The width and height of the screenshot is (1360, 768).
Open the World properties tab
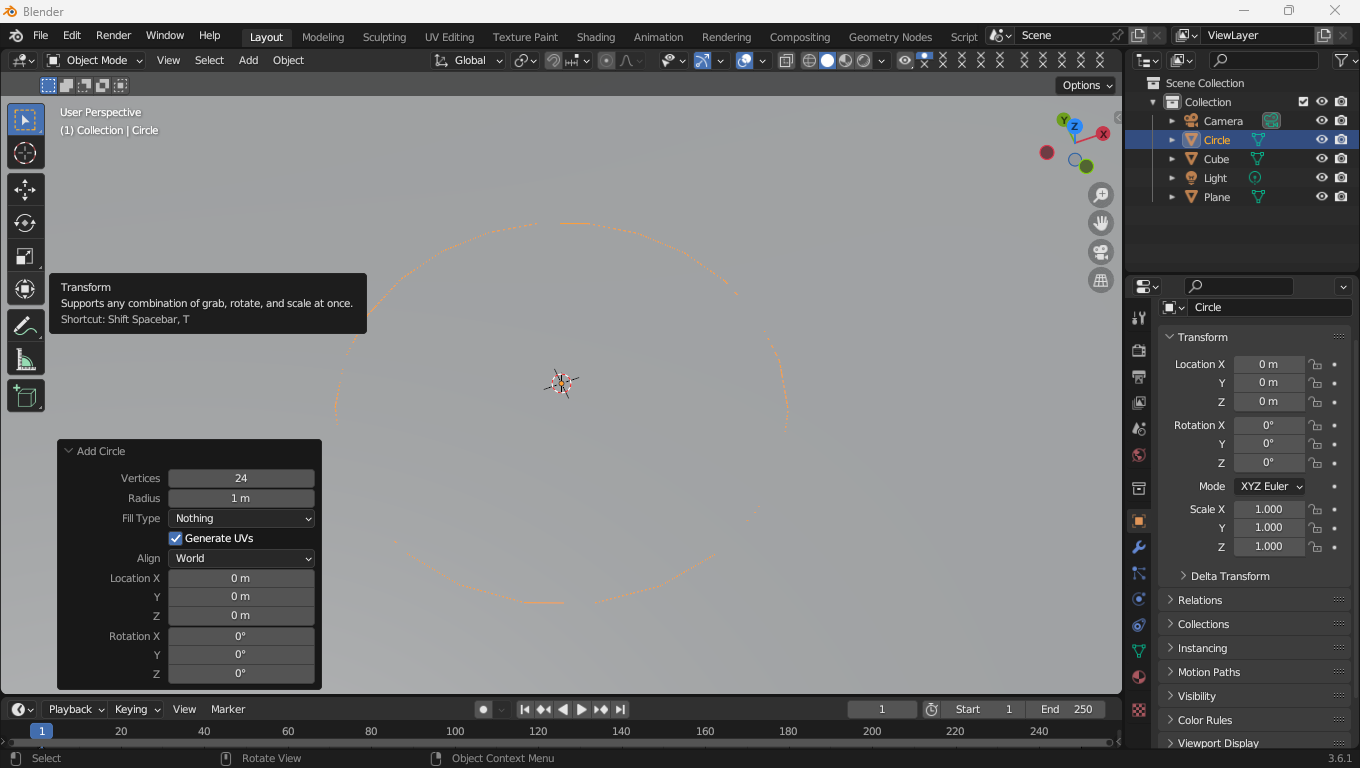[1139, 455]
